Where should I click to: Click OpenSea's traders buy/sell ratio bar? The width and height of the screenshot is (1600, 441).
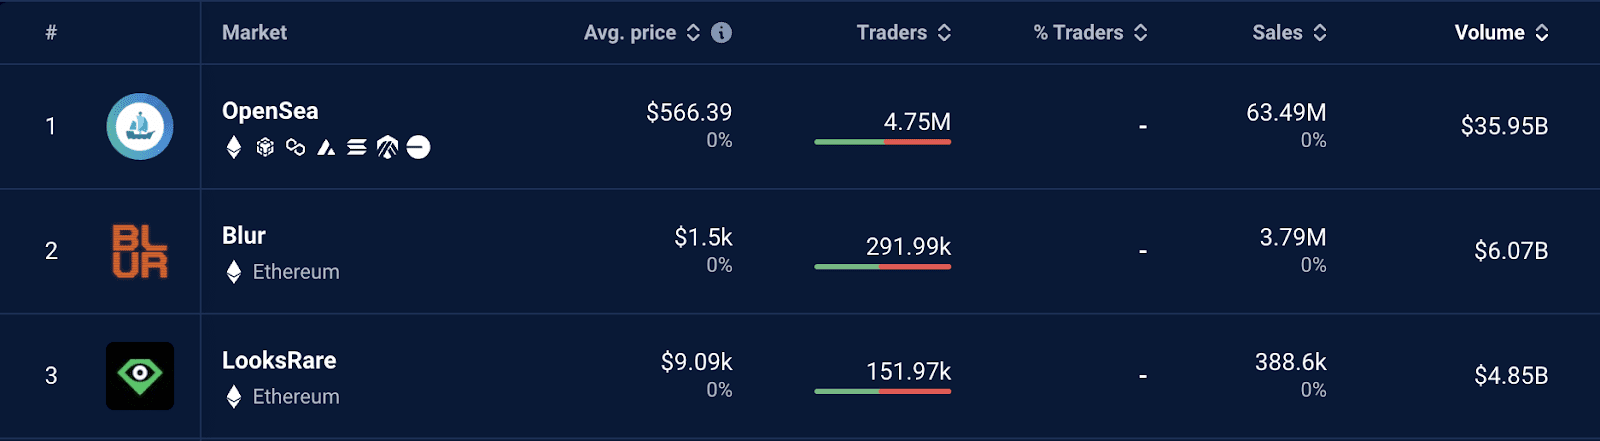click(x=883, y=142)
